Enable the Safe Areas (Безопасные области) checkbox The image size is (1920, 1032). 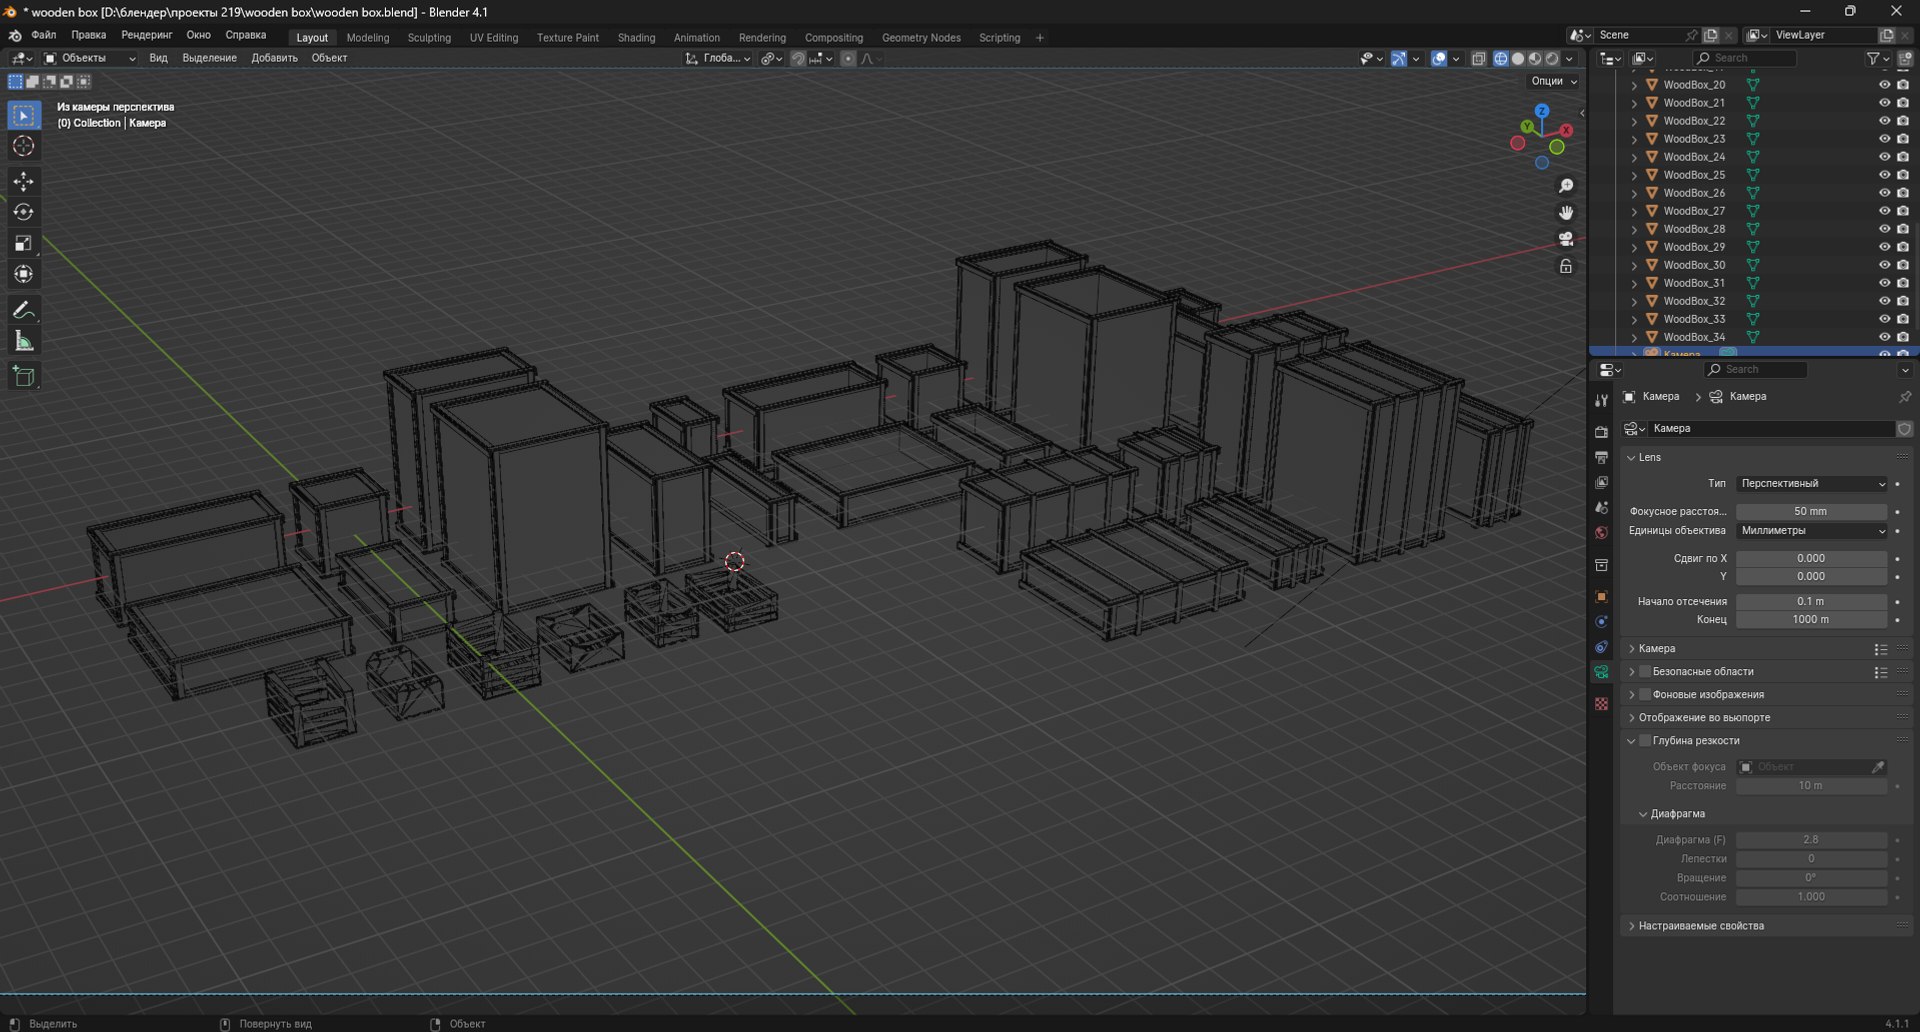1645,672
